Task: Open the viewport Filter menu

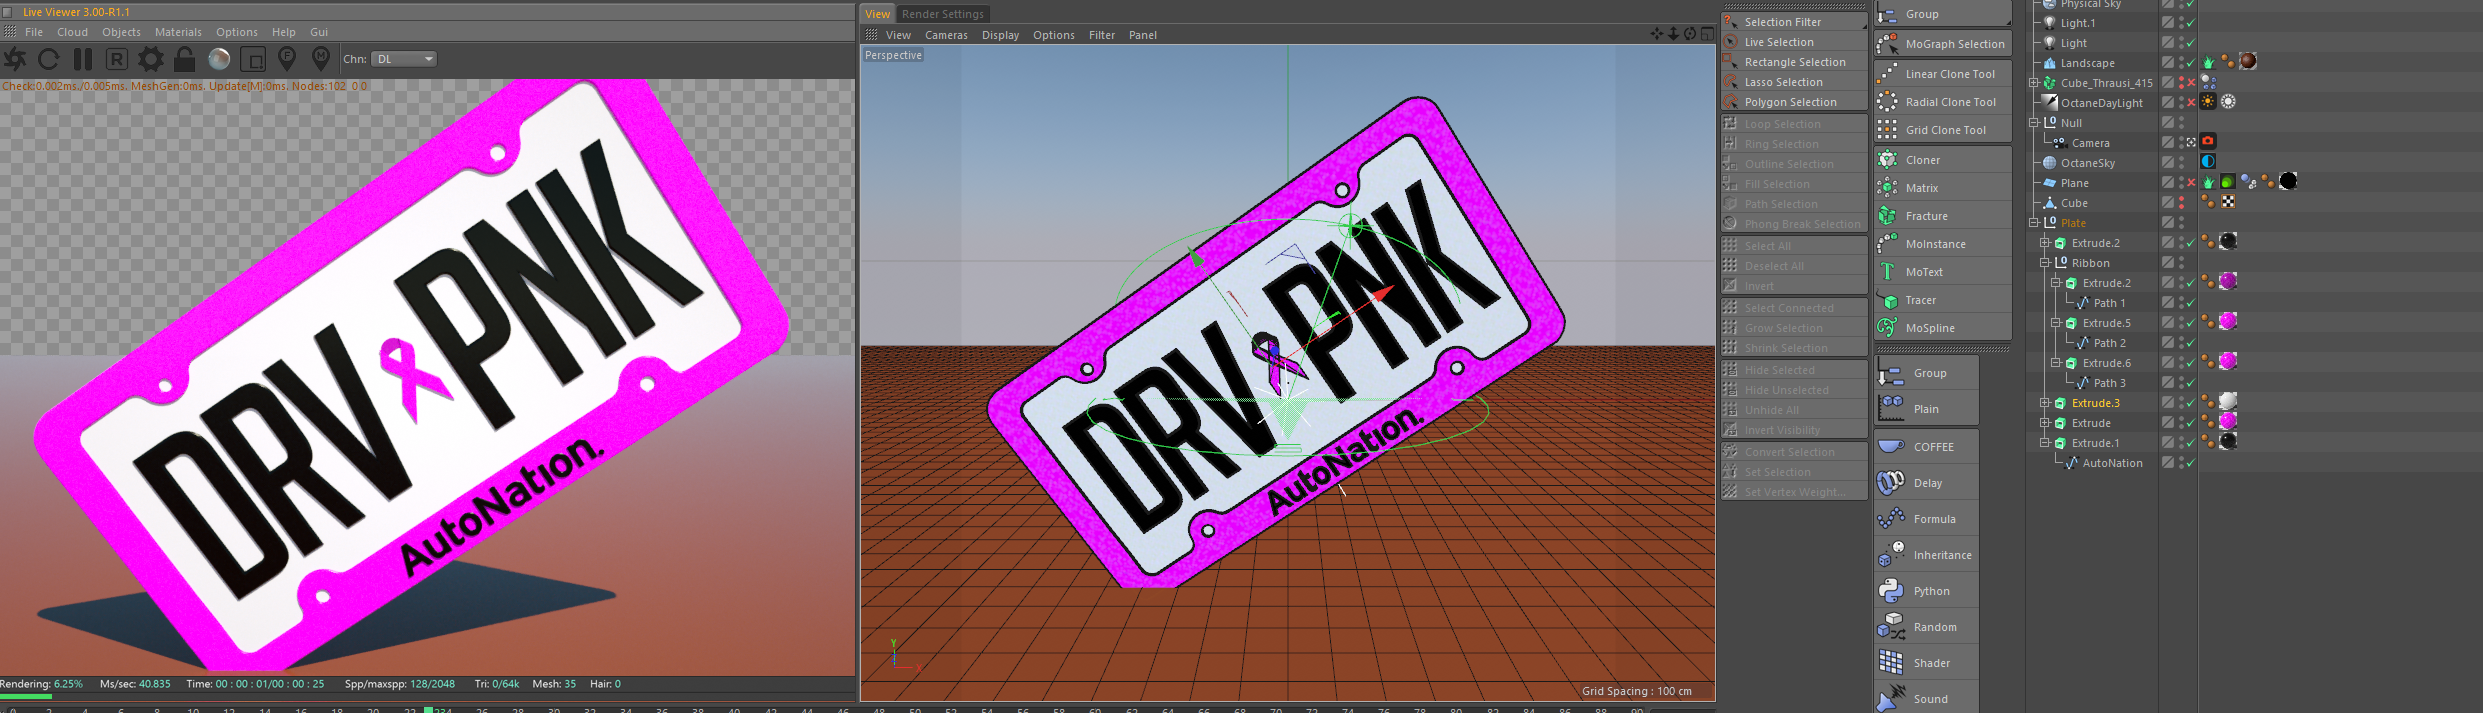Action: (x=1102, y=35)
